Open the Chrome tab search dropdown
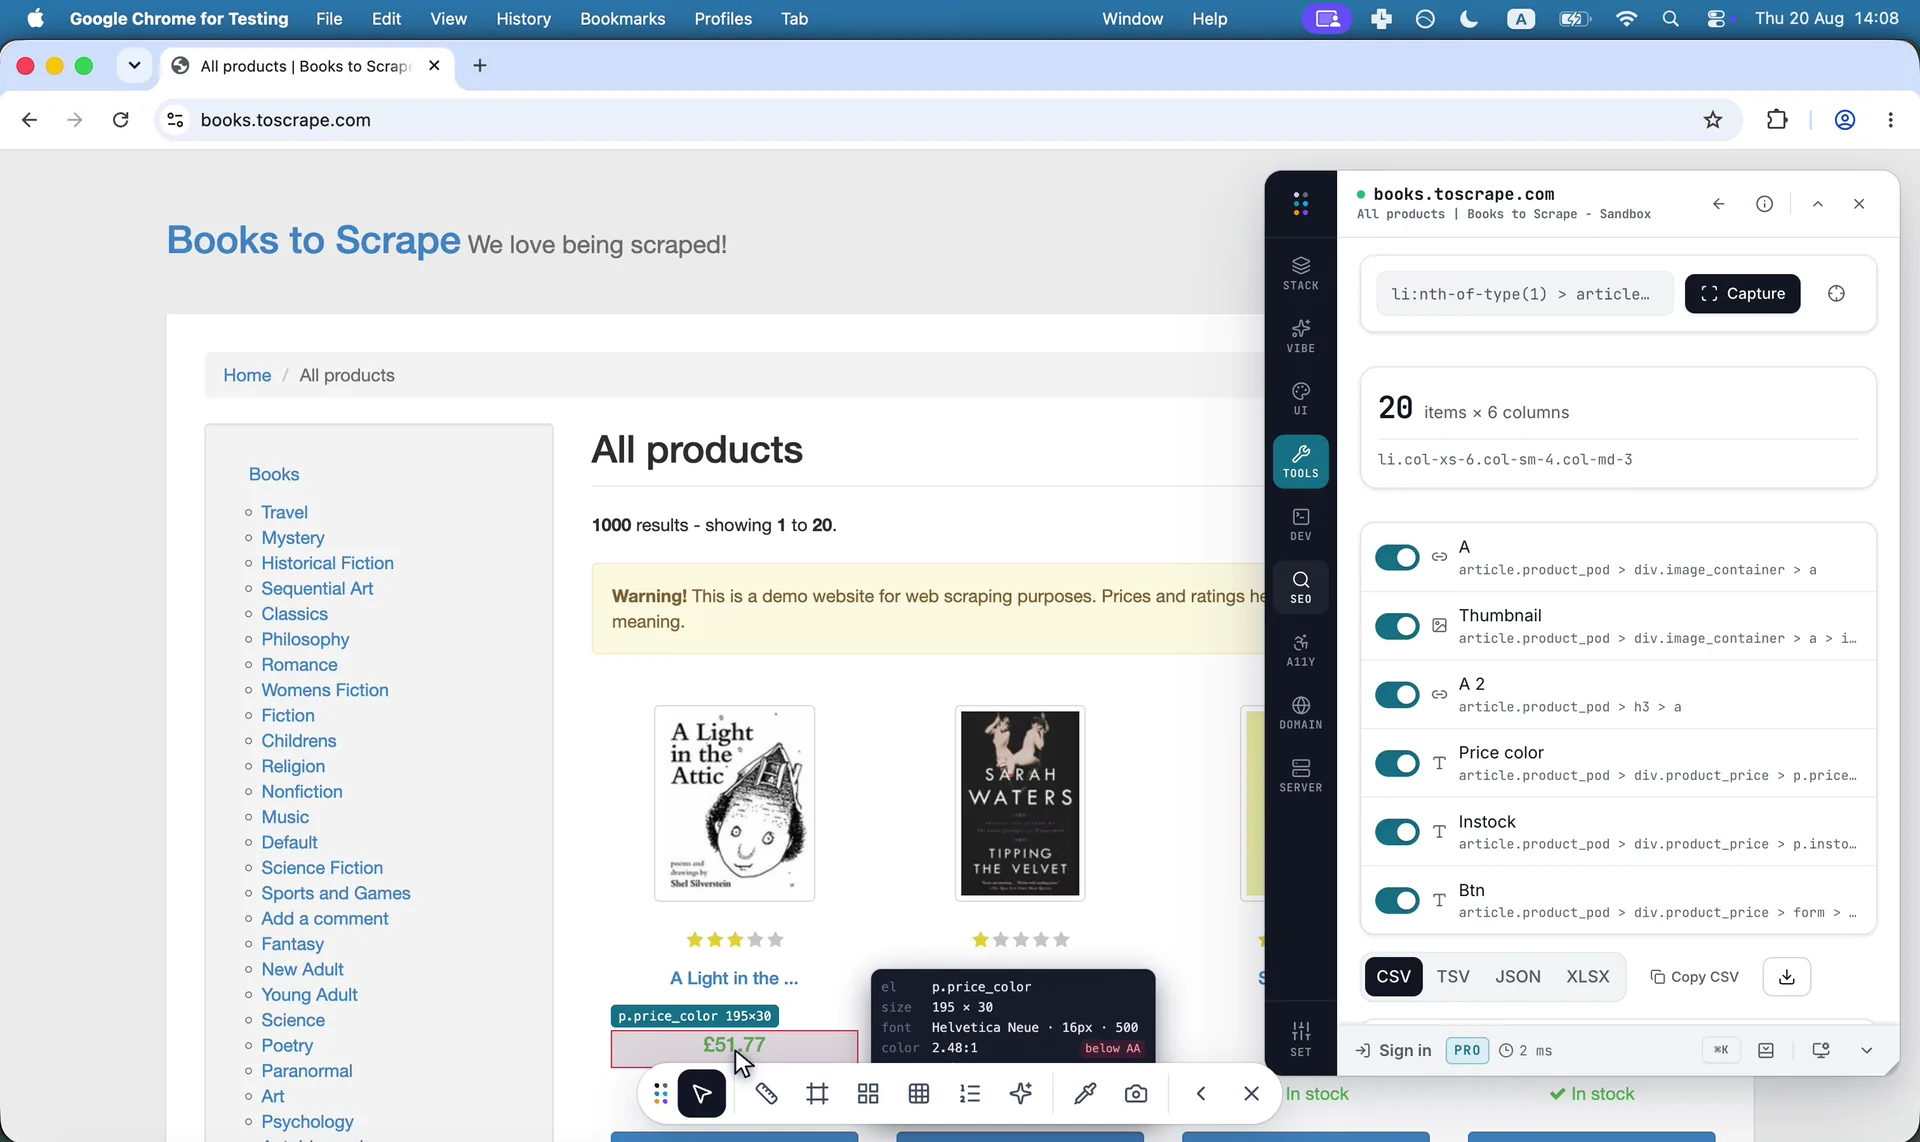The height and width of the screenshot is (1142, 1920). (134, 66)
